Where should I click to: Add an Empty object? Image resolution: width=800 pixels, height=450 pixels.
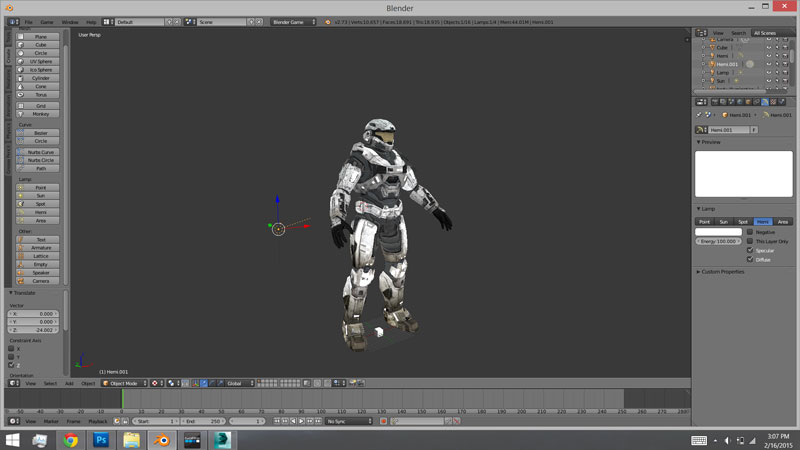38,264
